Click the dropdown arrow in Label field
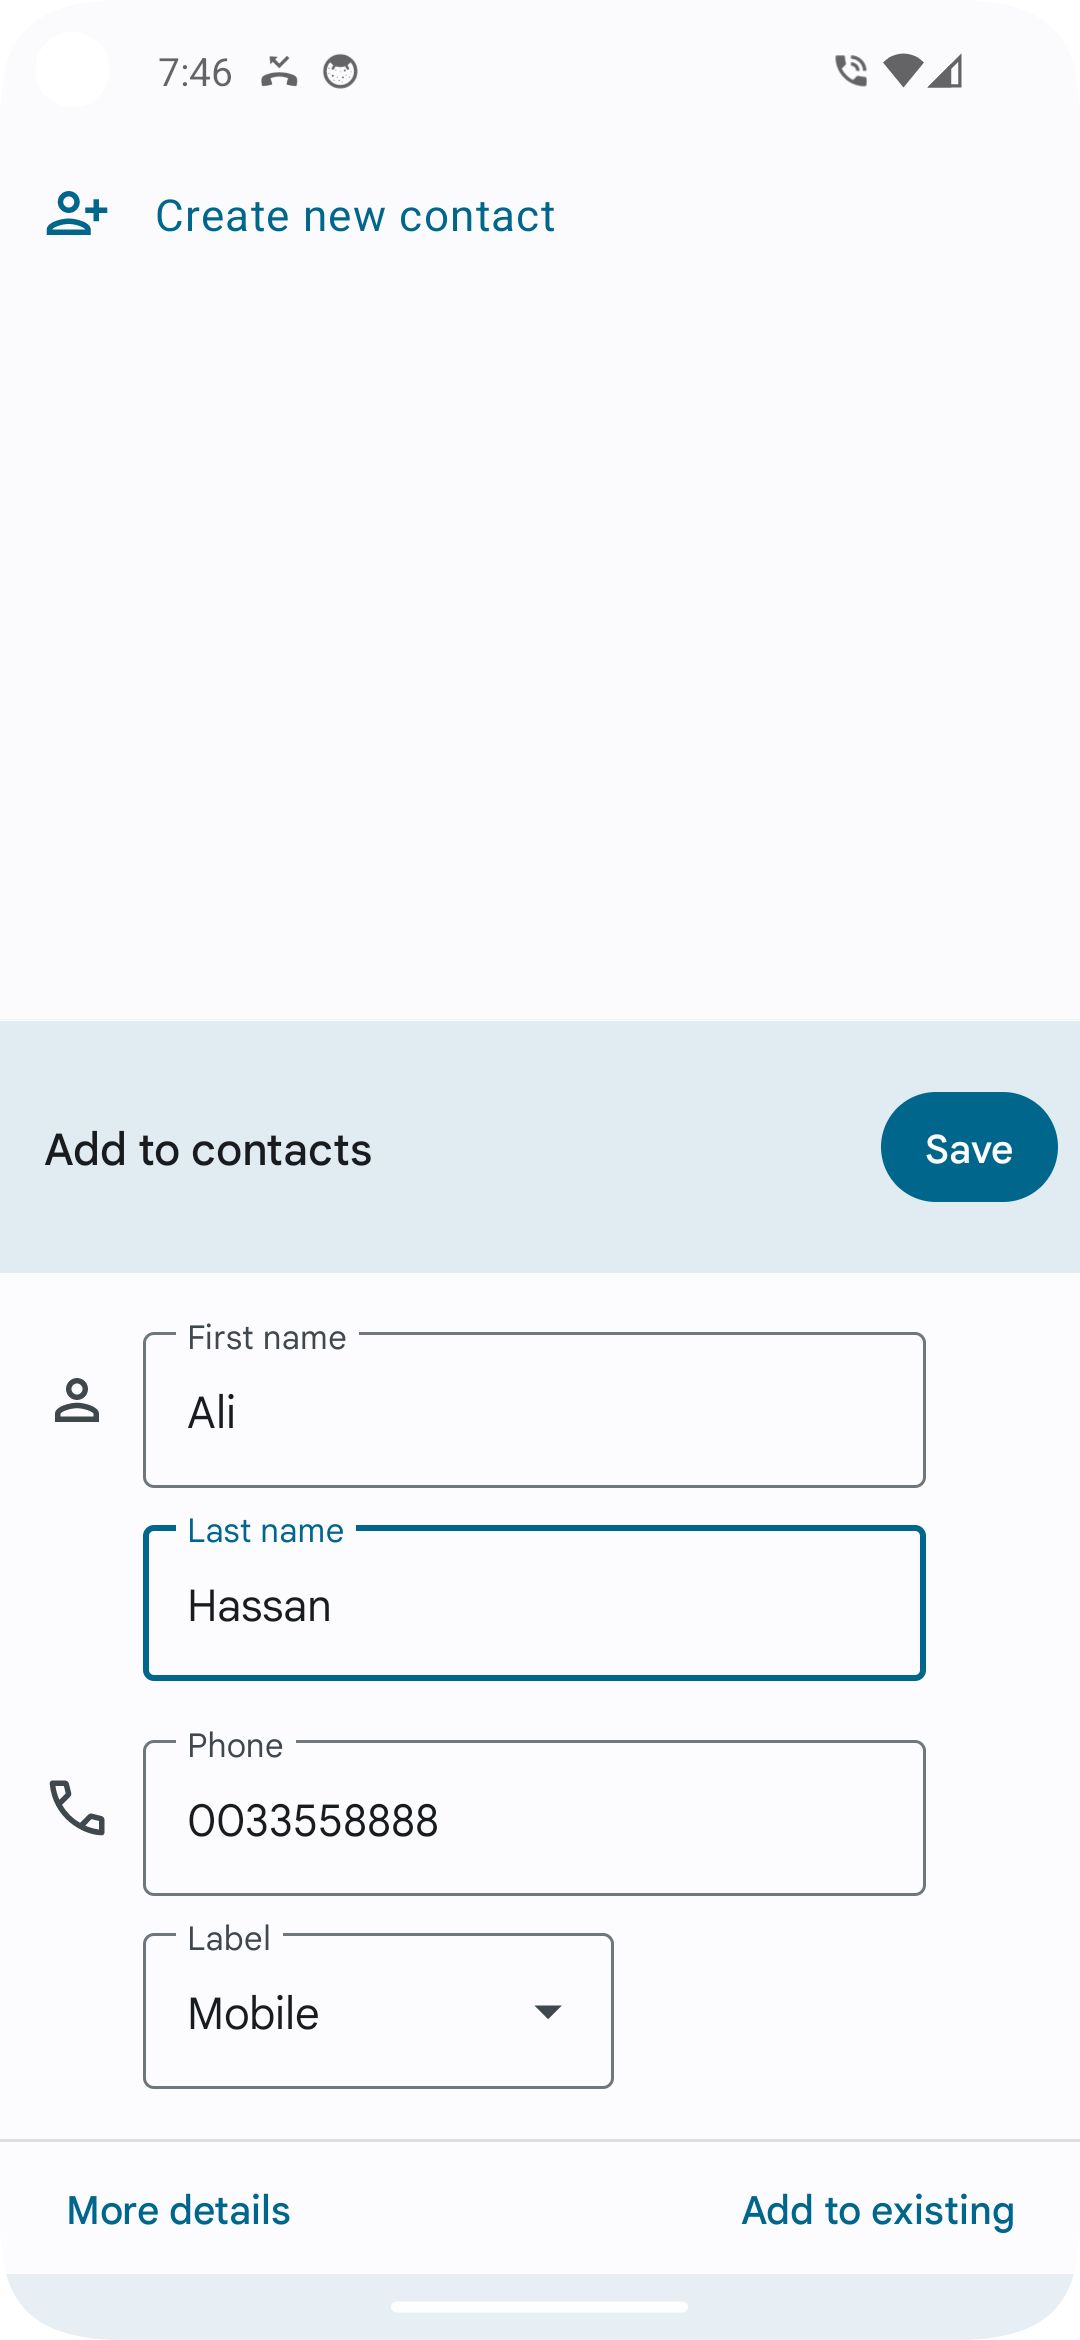 548,2011
